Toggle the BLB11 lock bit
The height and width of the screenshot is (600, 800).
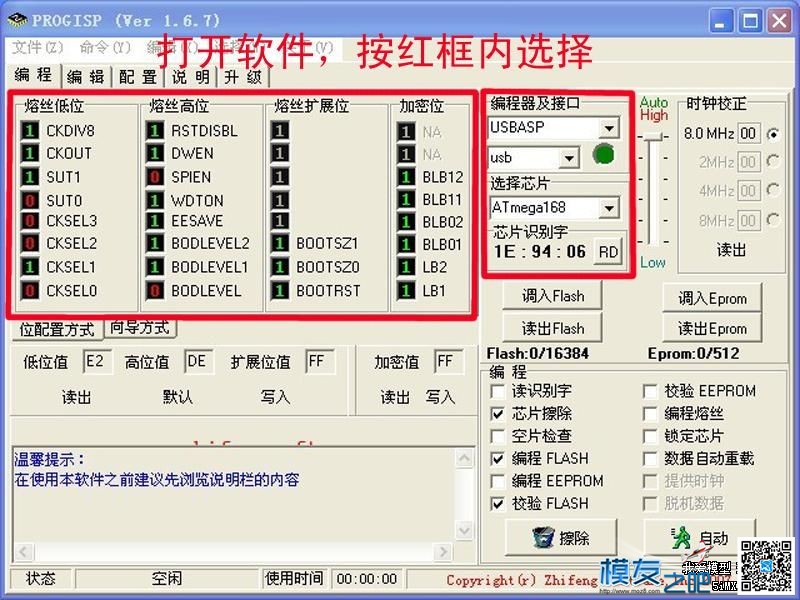tap(406, 199)
